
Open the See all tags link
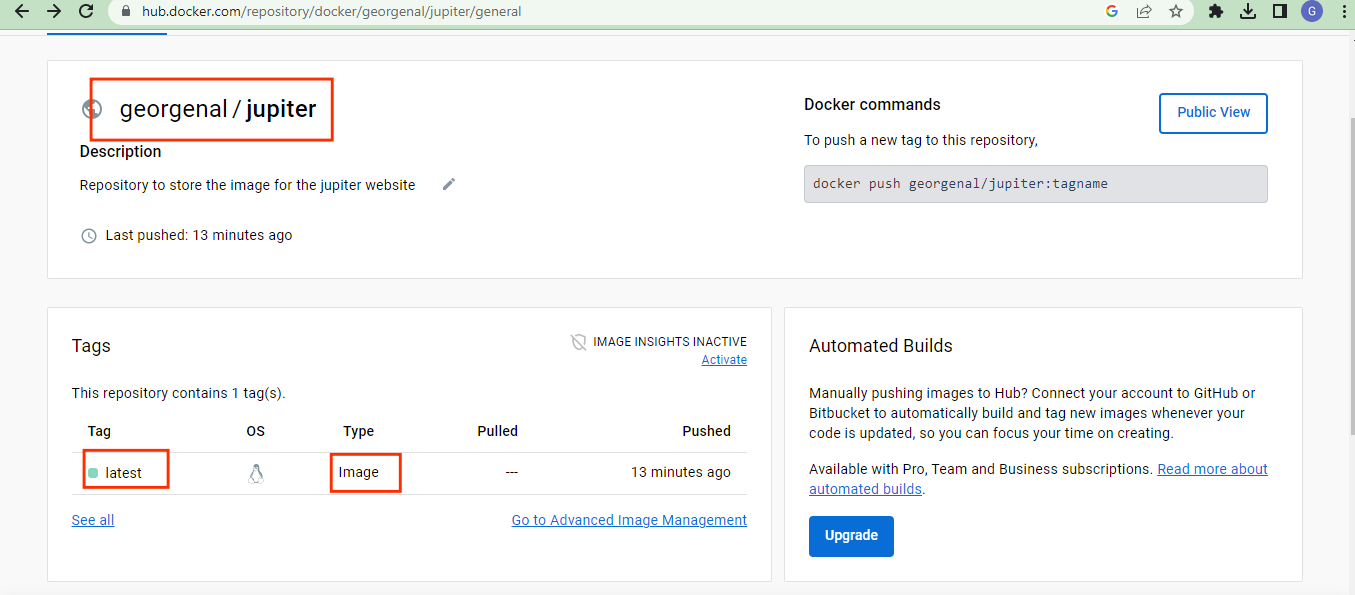click(93, 520)
